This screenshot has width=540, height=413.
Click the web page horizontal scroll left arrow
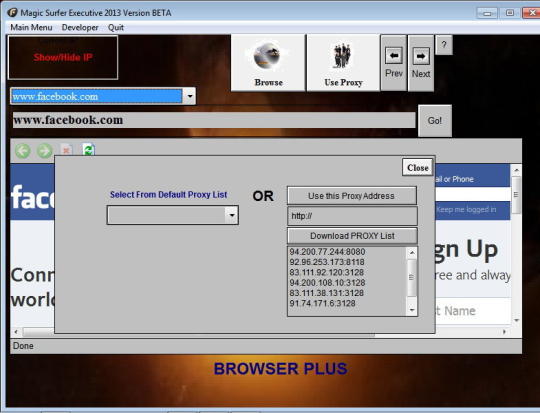(16, 332)
